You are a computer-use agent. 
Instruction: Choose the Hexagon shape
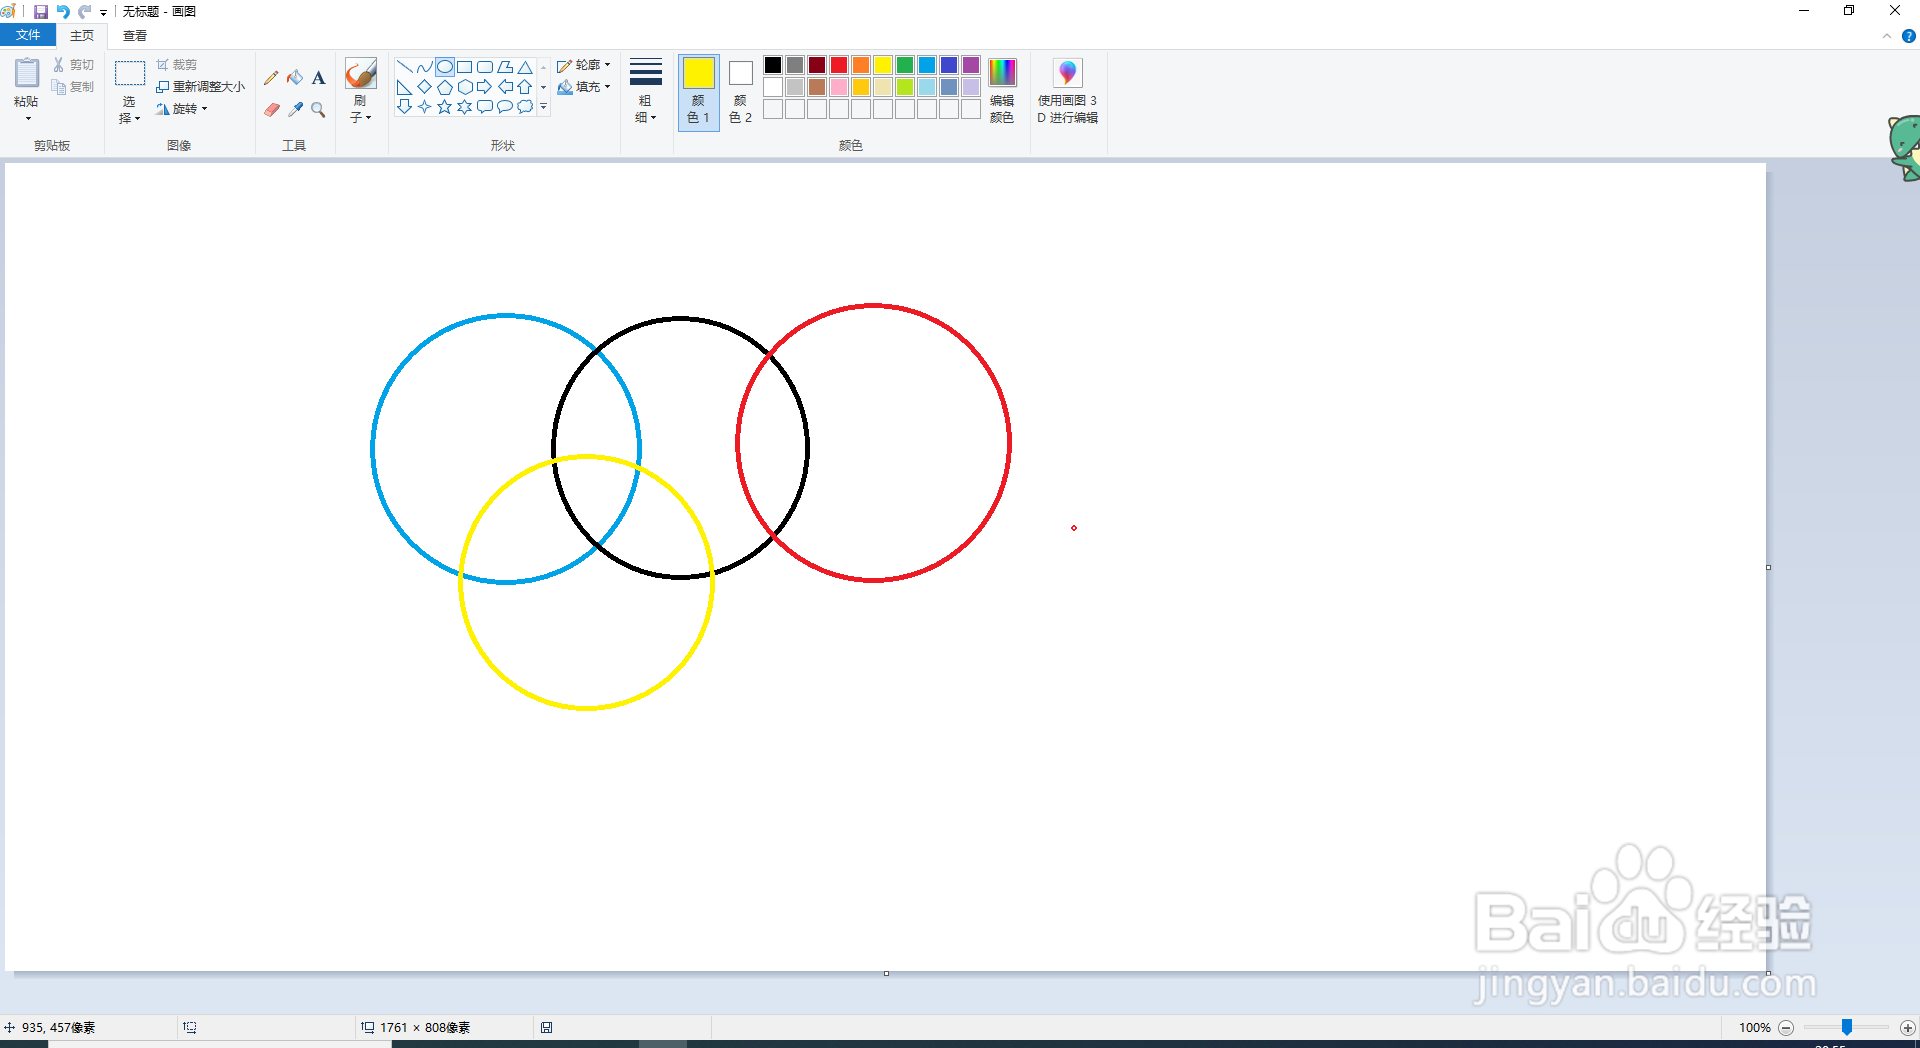click(465, 87)
